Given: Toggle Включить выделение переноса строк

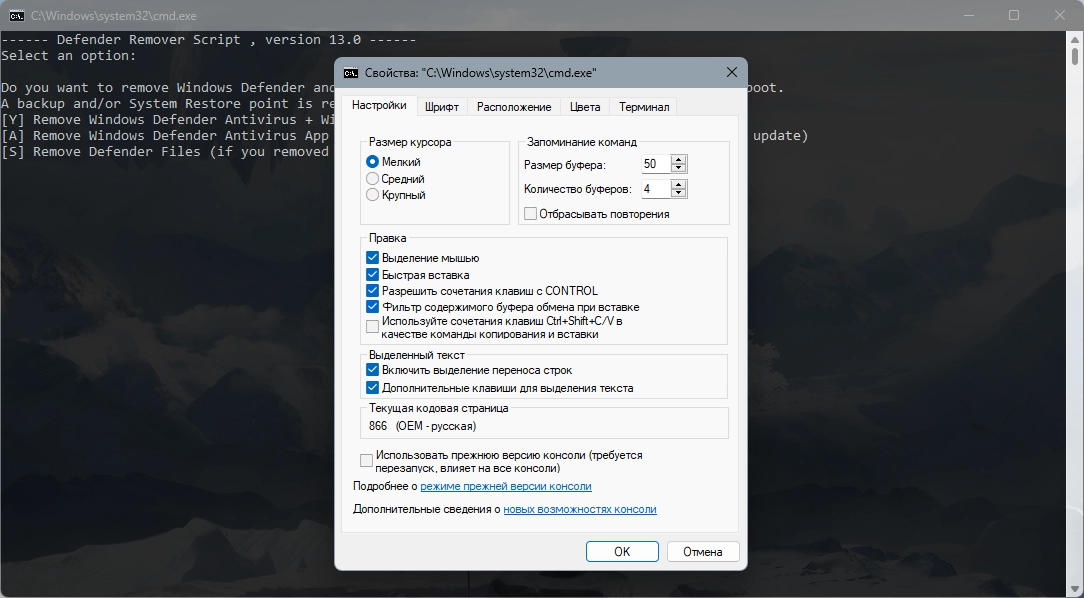Looking at the screenshot, I should point(372,370).
